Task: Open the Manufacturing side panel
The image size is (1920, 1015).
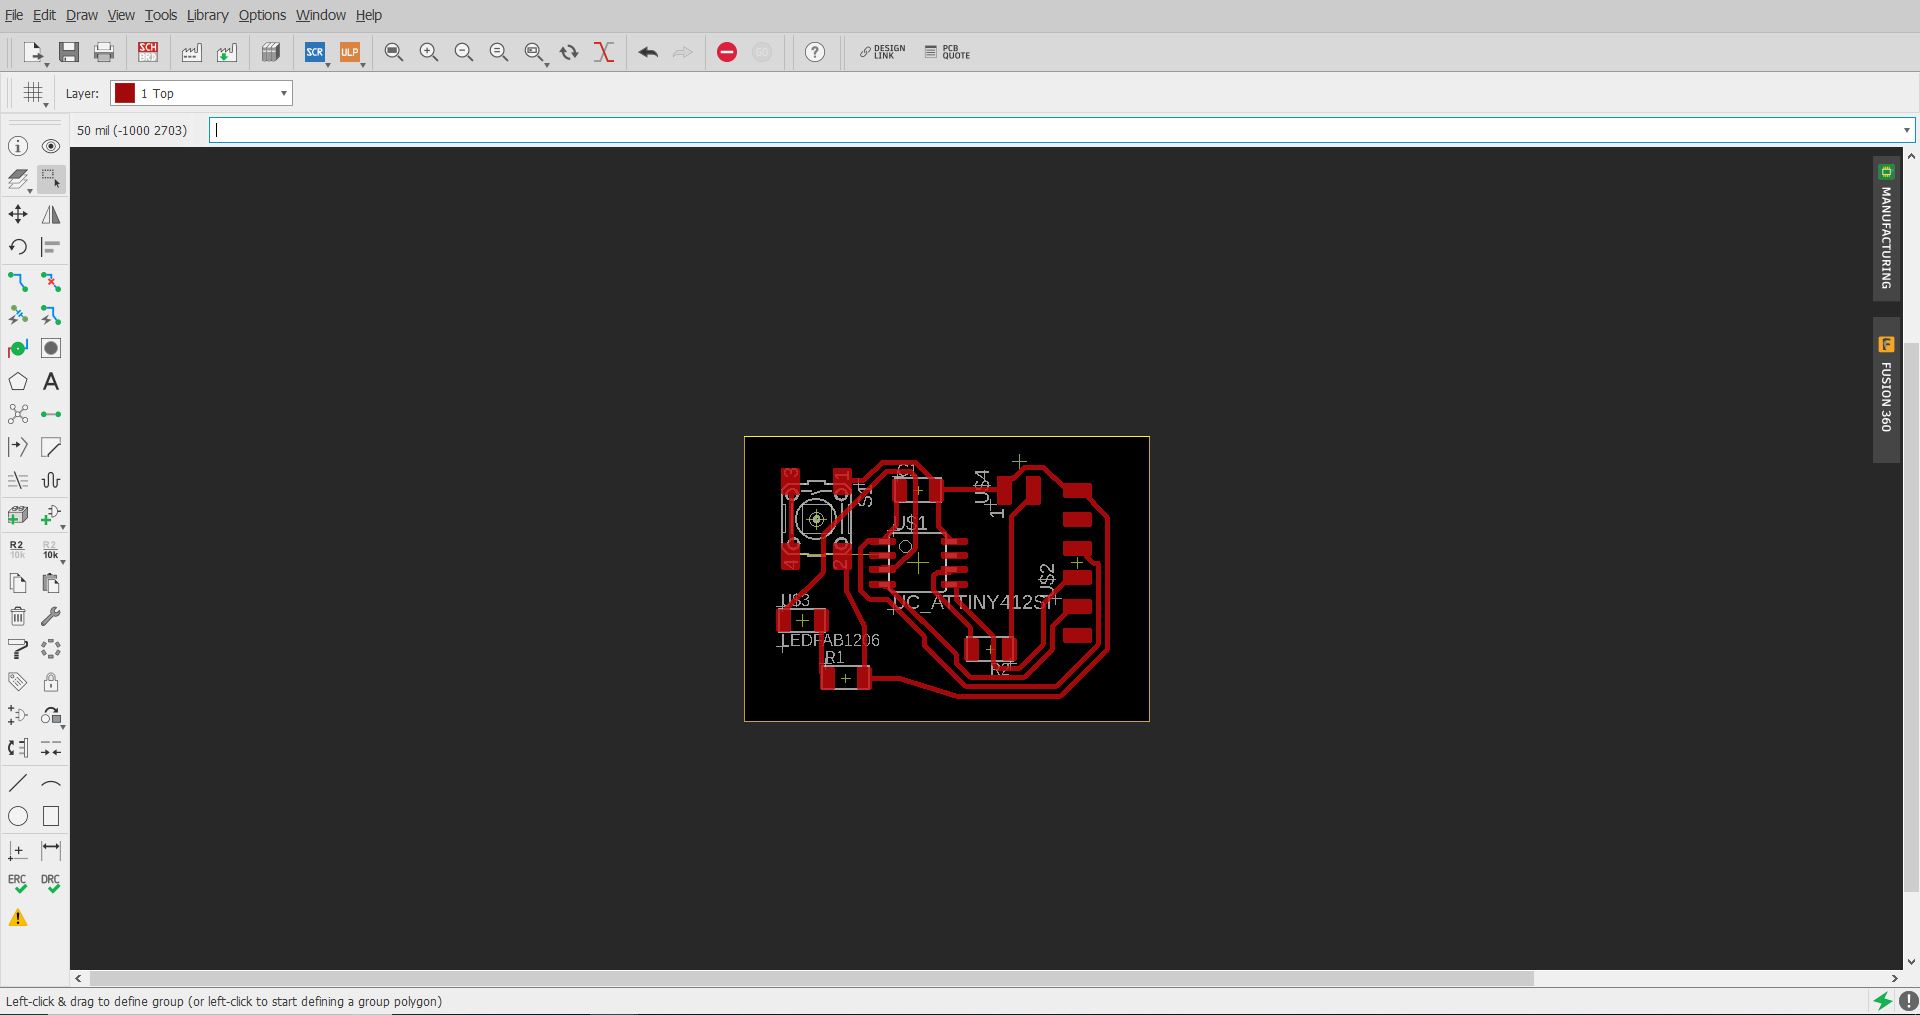Action: [x=1886, y=228]
